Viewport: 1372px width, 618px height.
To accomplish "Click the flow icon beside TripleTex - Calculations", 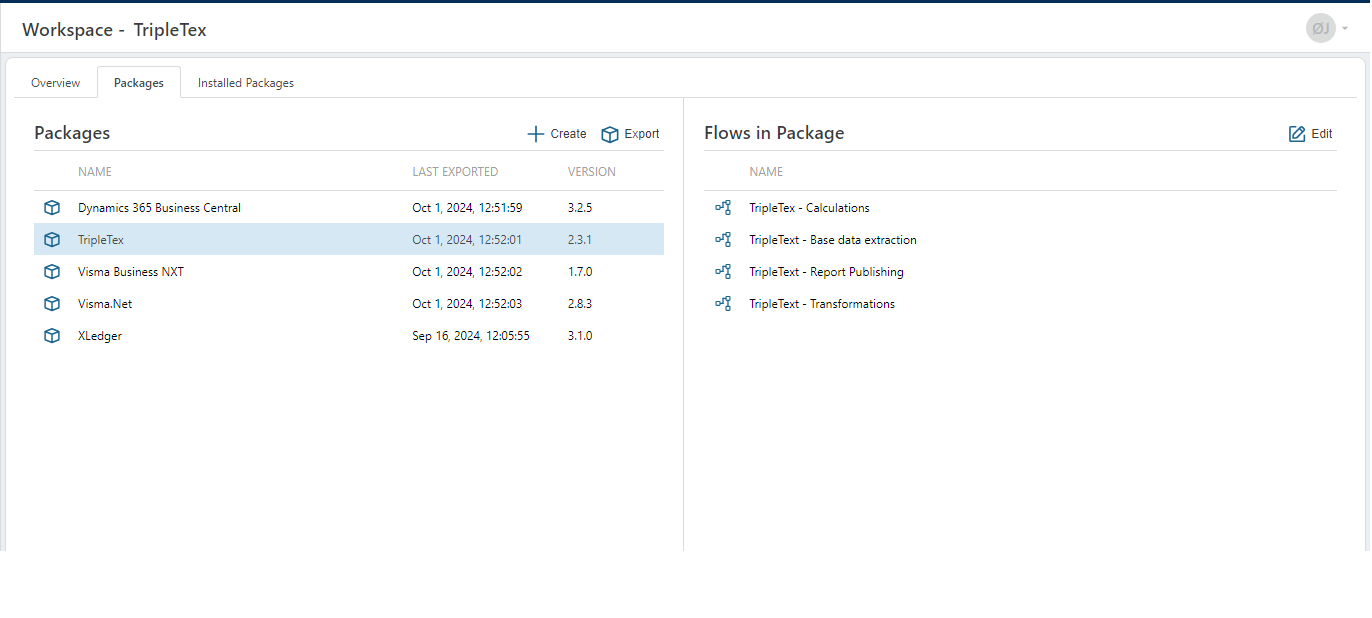I will click(x=723, y=208).
